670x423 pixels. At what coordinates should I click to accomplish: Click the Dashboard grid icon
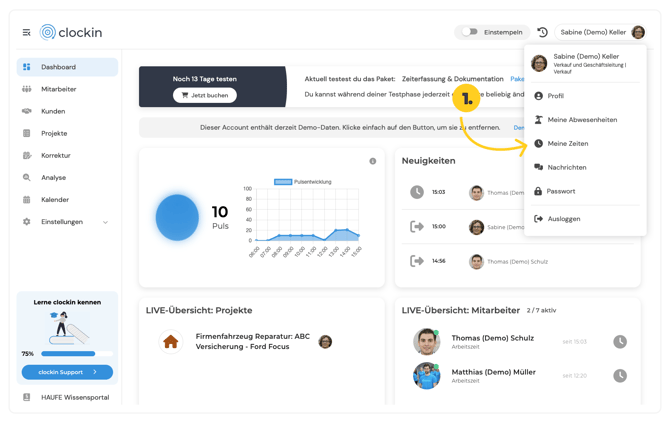[x=26, y=67]
